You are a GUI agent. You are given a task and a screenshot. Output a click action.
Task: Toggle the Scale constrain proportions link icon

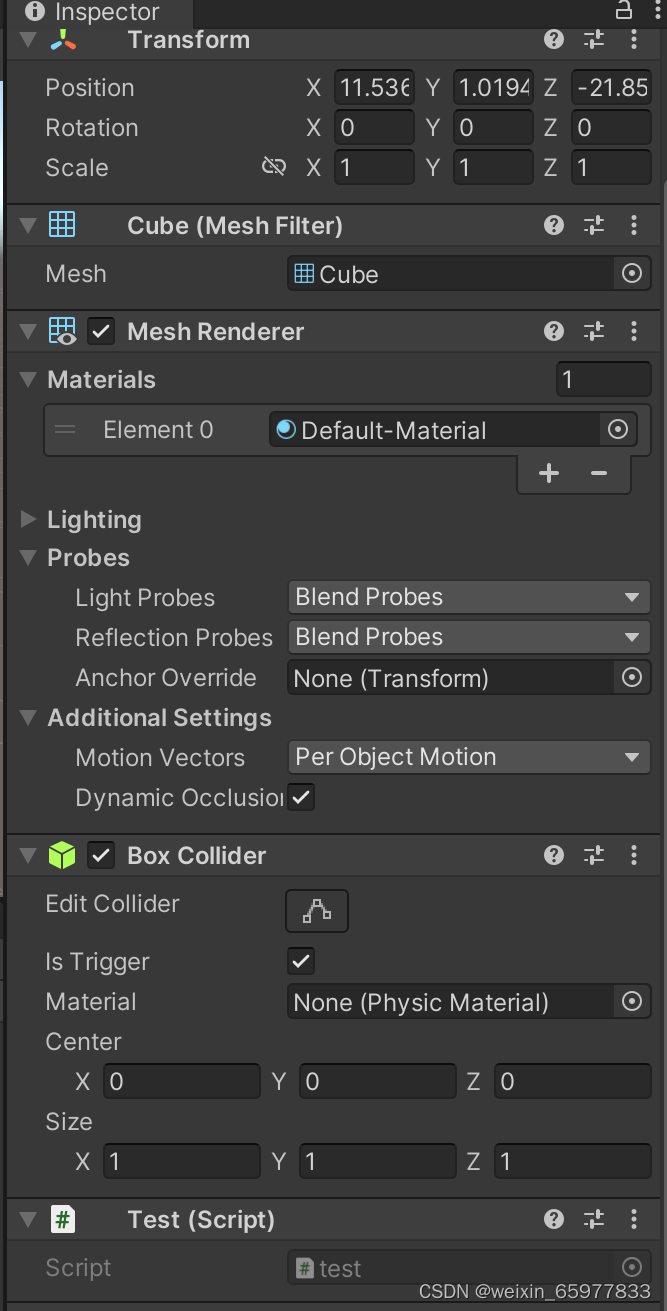point(273,167)
